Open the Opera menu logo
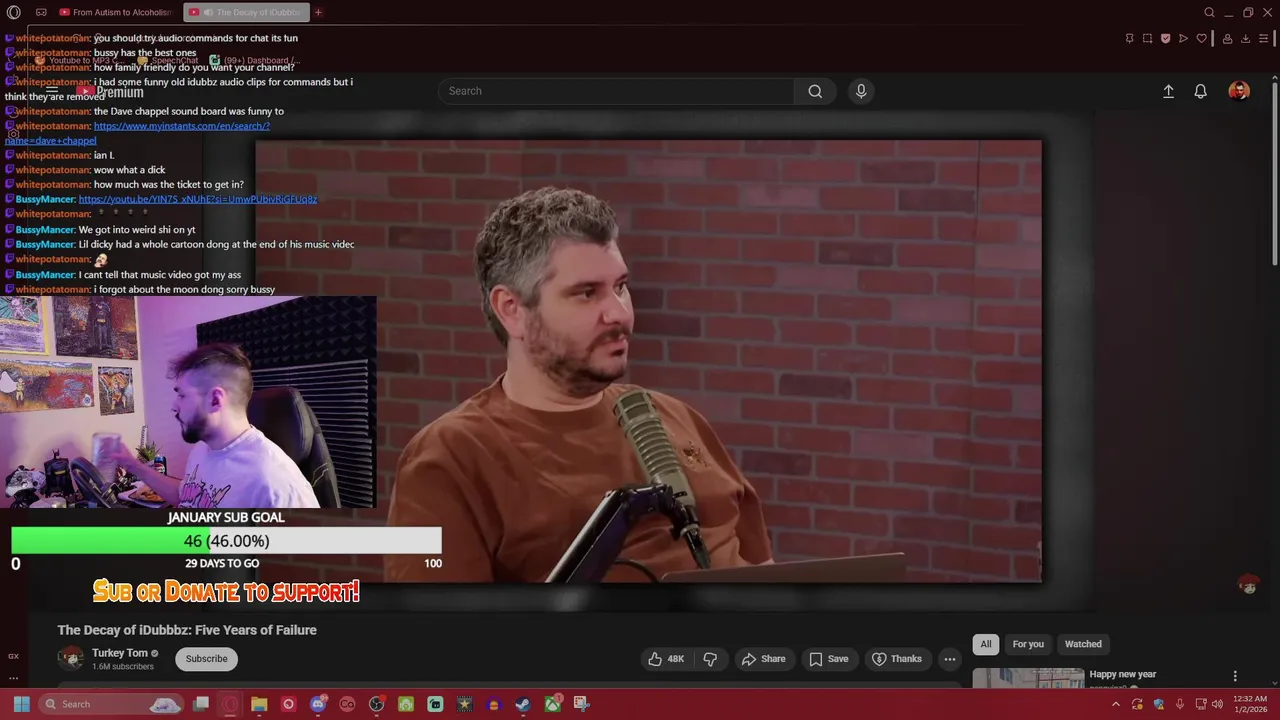Screen dimensions: 1280x720 (13, 12)
